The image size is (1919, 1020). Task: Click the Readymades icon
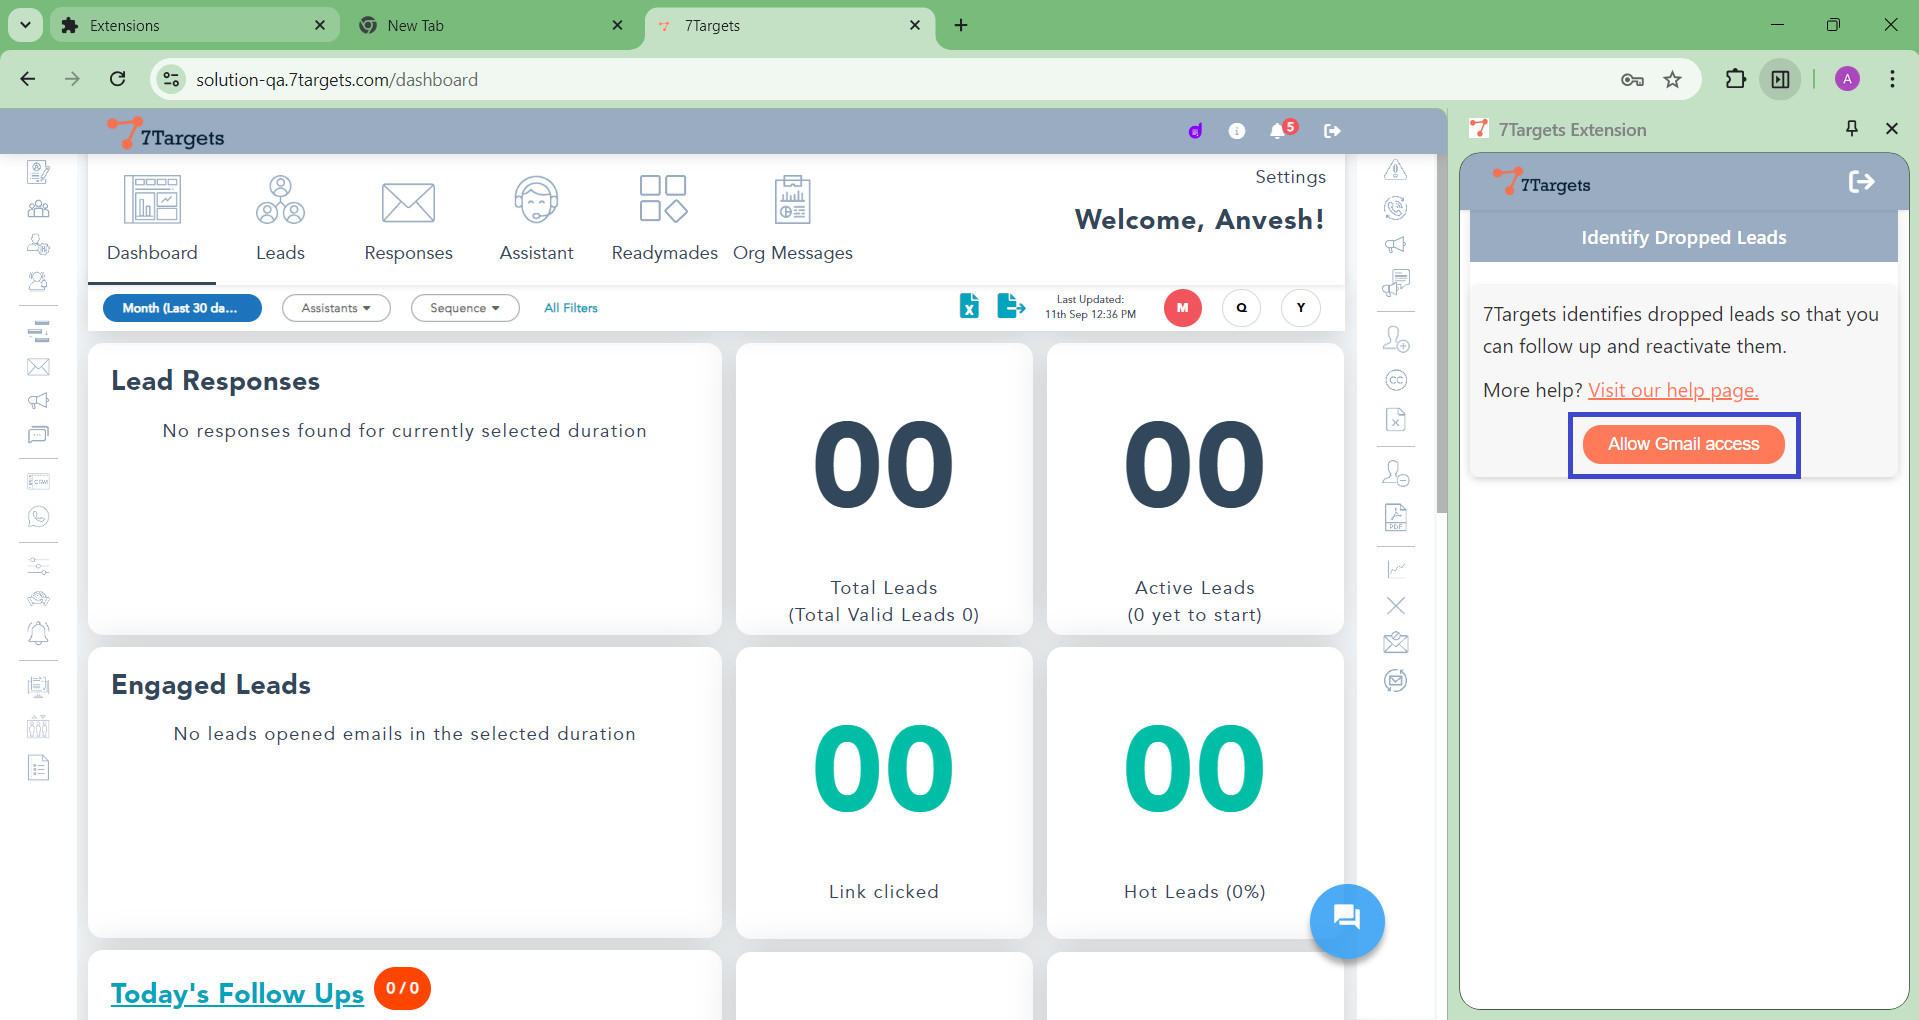[x=663, y=199]
